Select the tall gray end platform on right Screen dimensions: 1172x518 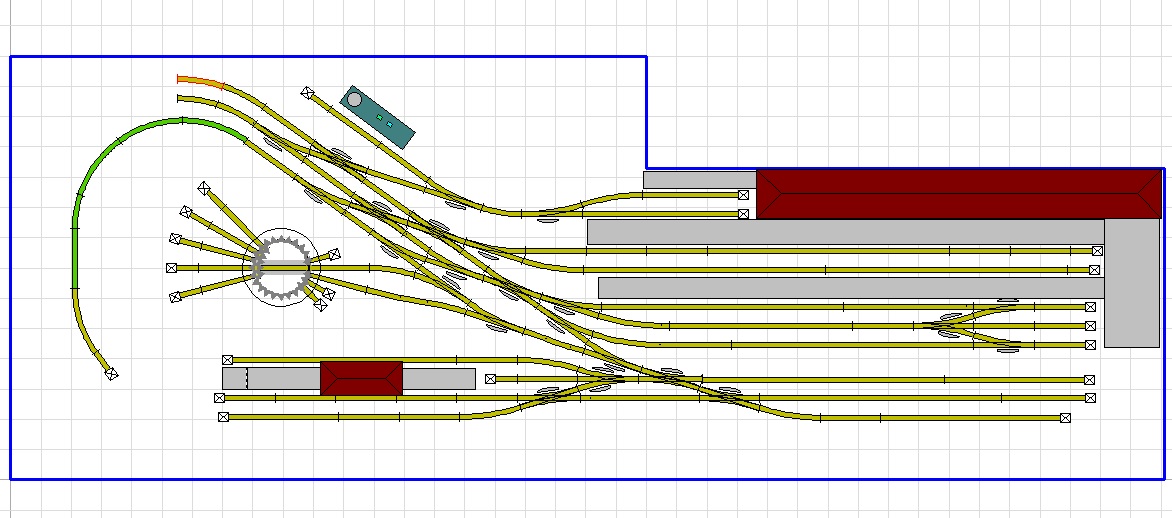[x=1131, y=290]
